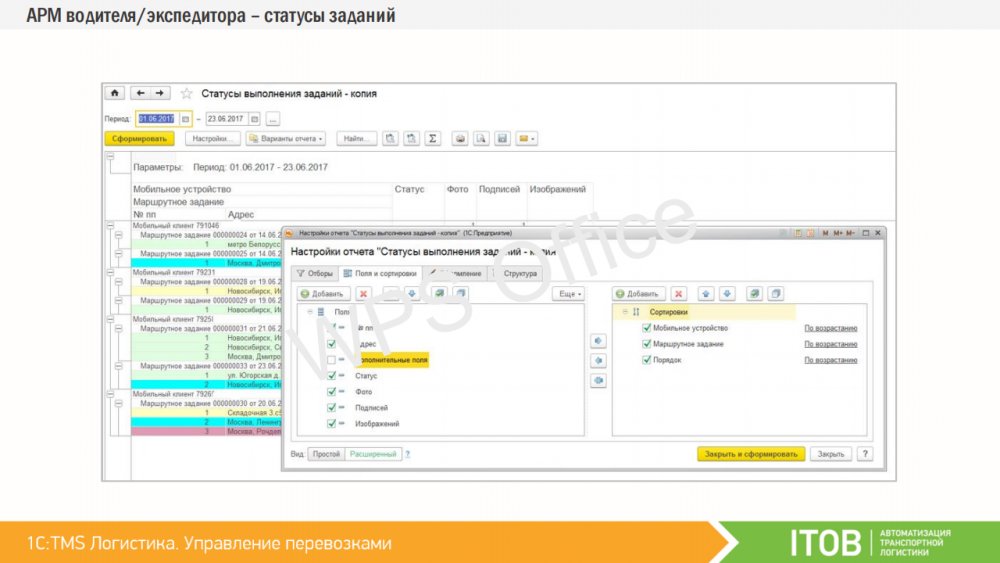Screen dimensions: 1000x563
Task: Uncheck the Статус field checkbox
Action: 332,376
